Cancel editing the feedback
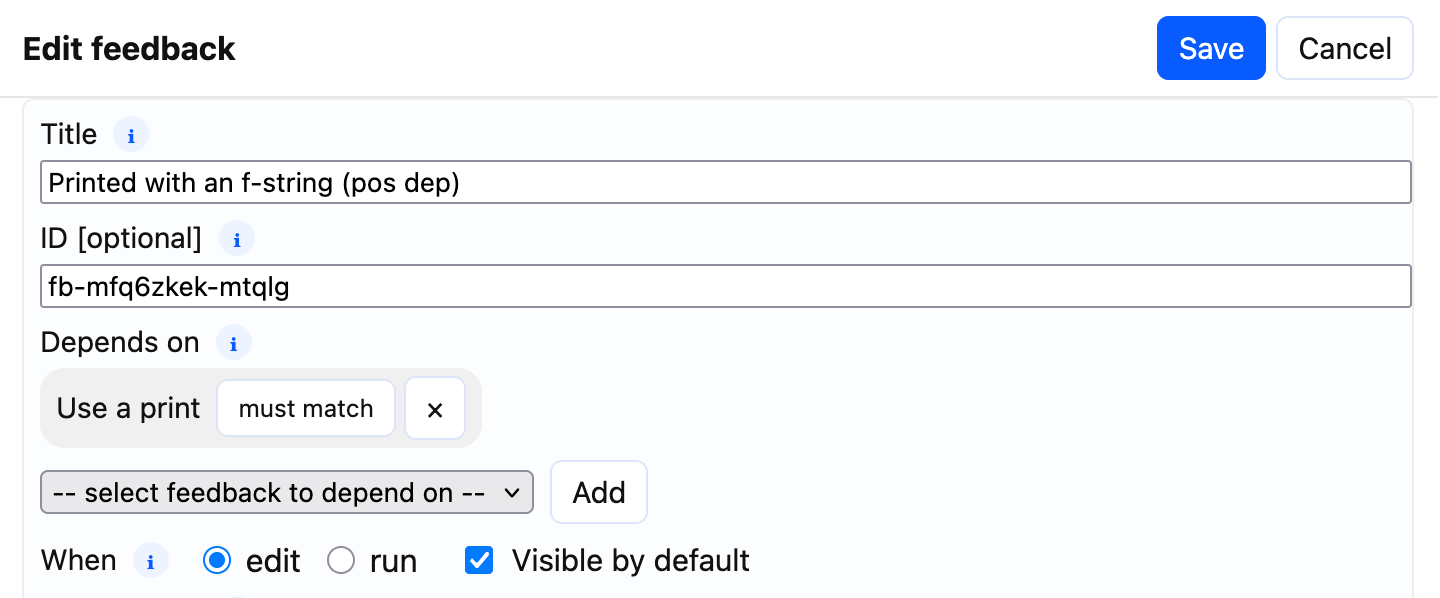Screen dimensions: 1440x598 [1344, 48]
